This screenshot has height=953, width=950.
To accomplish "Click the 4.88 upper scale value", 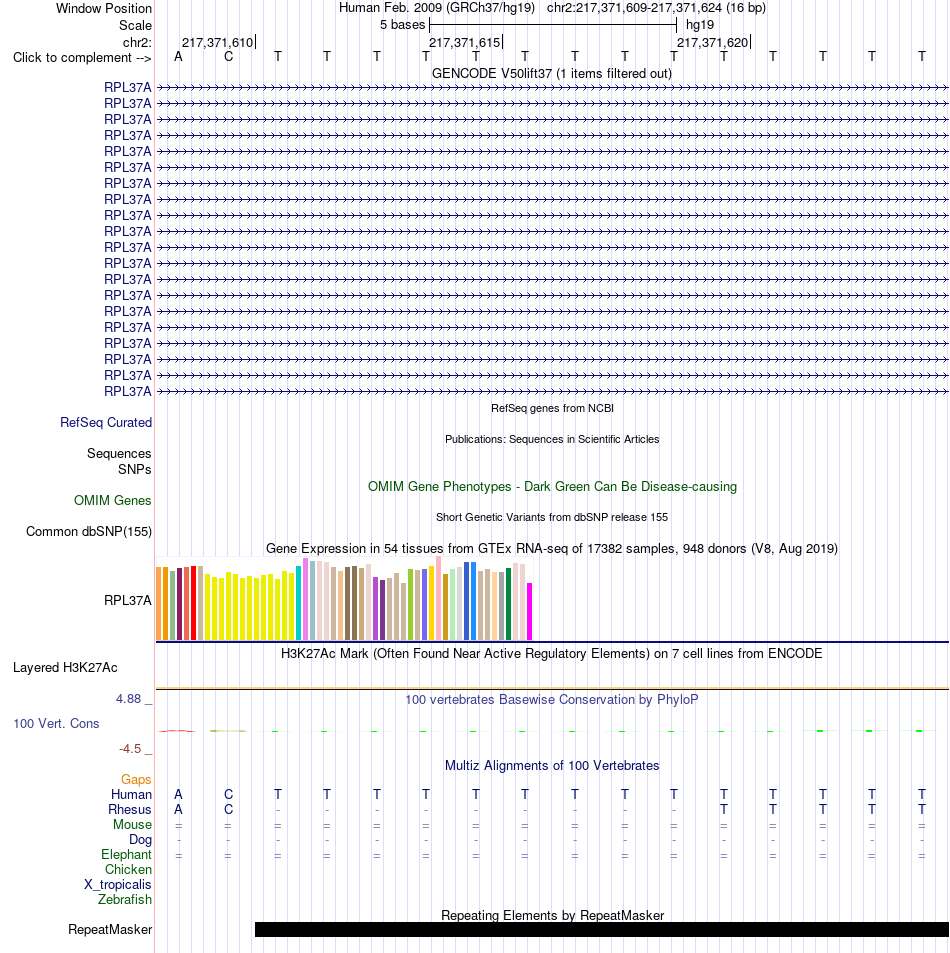I will (128, 699).
